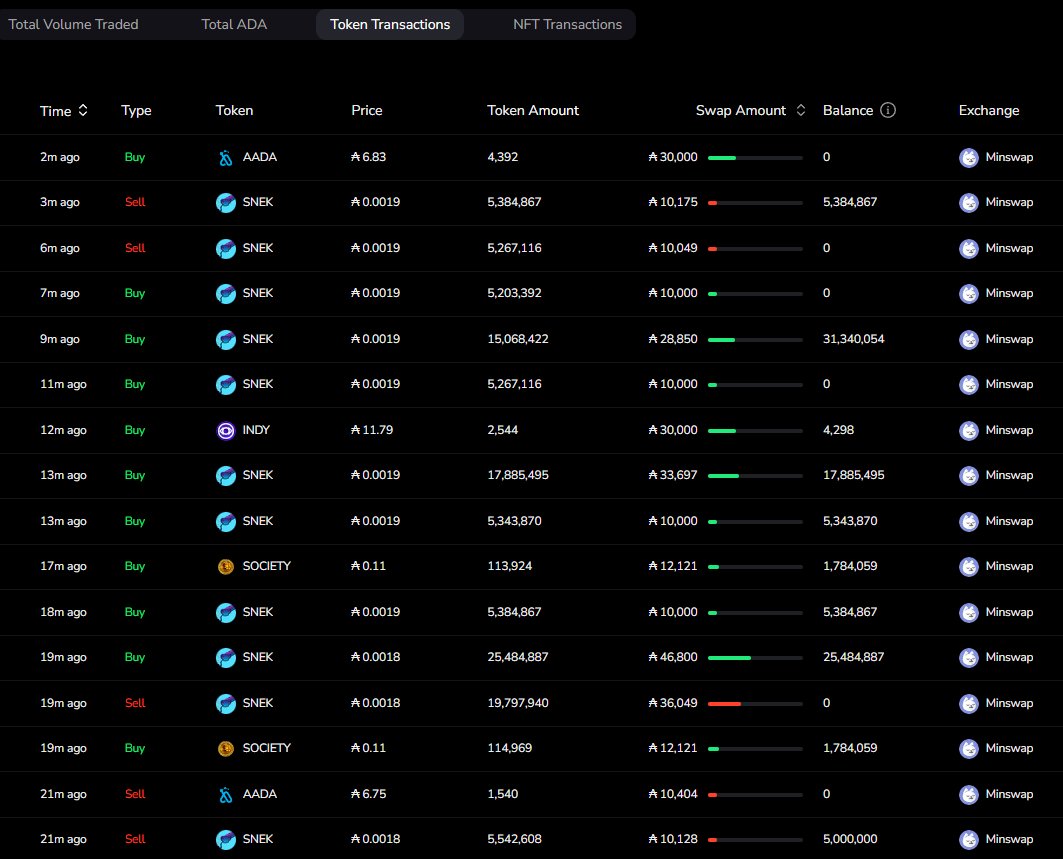Screen dimensions: 1063x859
Task: Sort by Time column arrows
Action: pos(83,110)
